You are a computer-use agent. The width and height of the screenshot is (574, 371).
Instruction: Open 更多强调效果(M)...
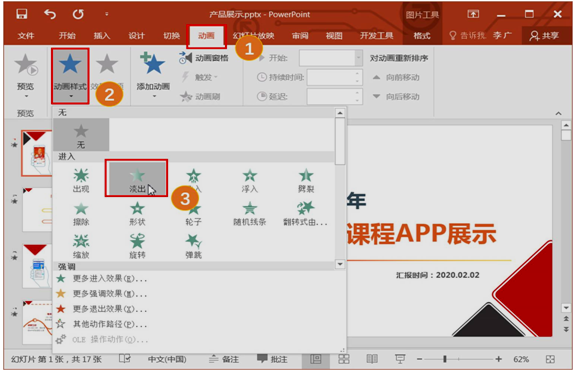tap(101, 294)
